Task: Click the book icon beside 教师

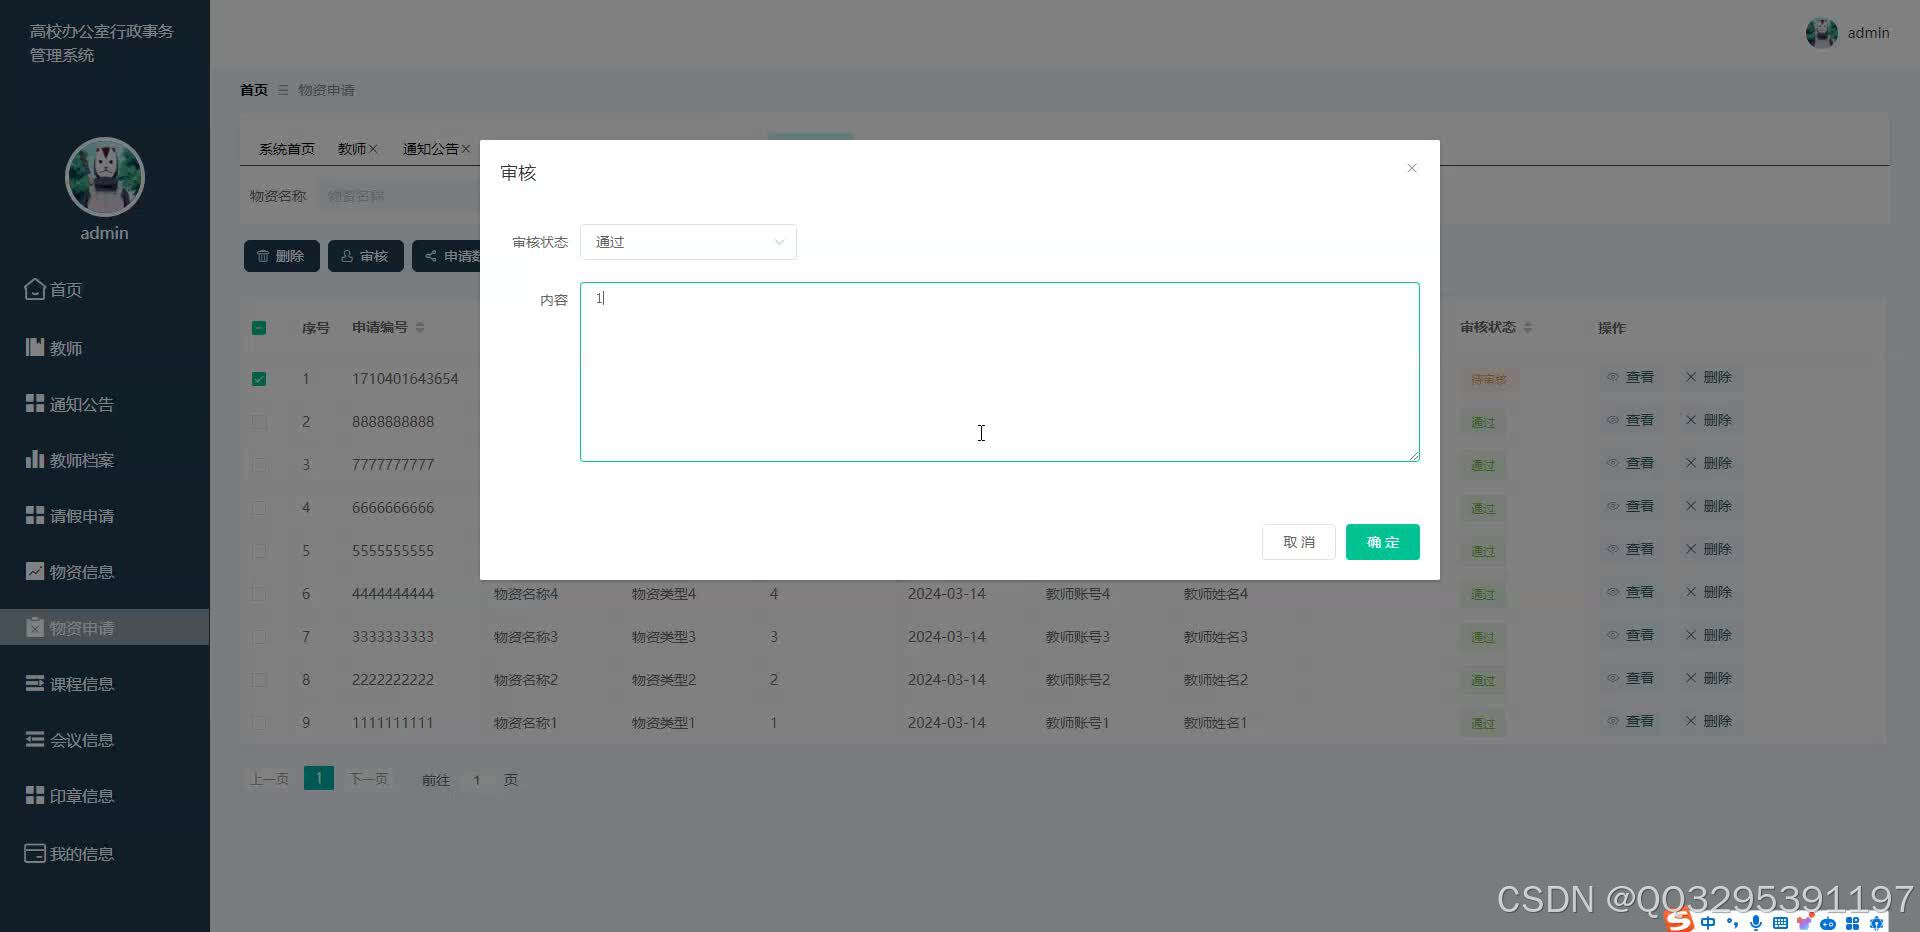Action: pos(35,347)
